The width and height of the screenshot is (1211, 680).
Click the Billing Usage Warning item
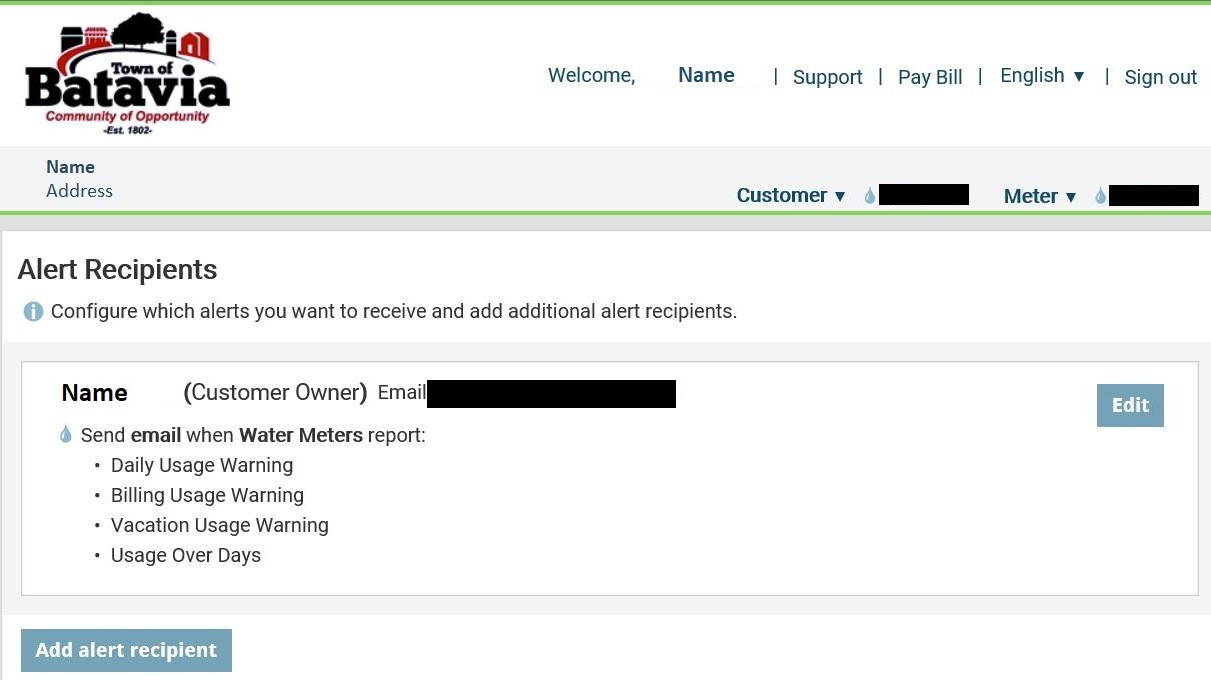click(207, 495)
